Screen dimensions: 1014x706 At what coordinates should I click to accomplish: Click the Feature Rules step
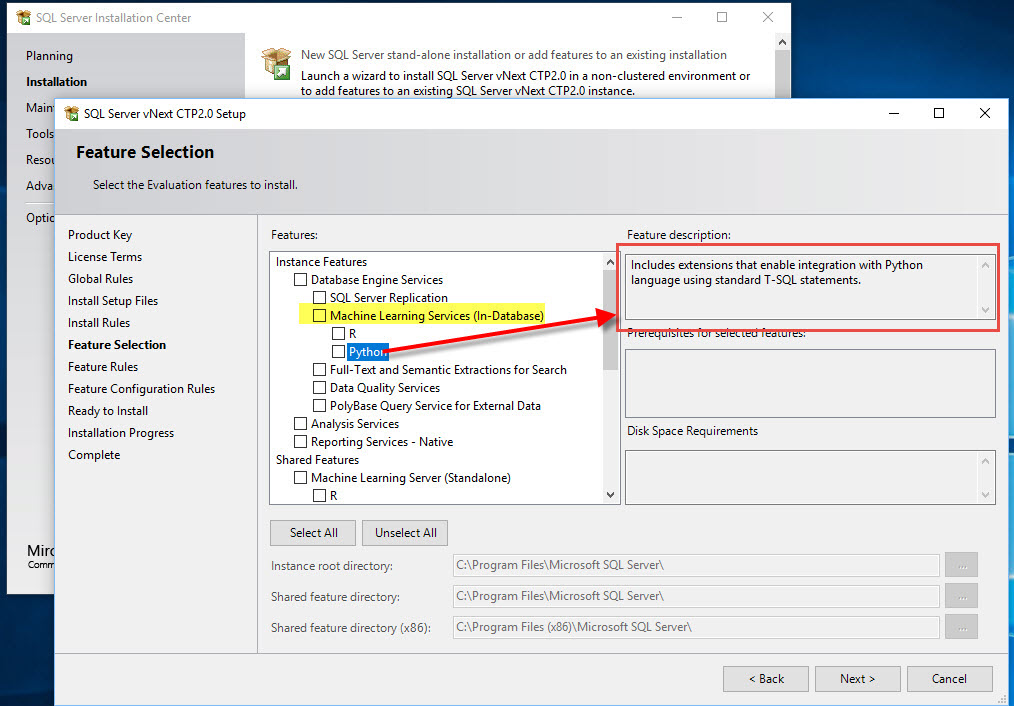coord(103,367)
